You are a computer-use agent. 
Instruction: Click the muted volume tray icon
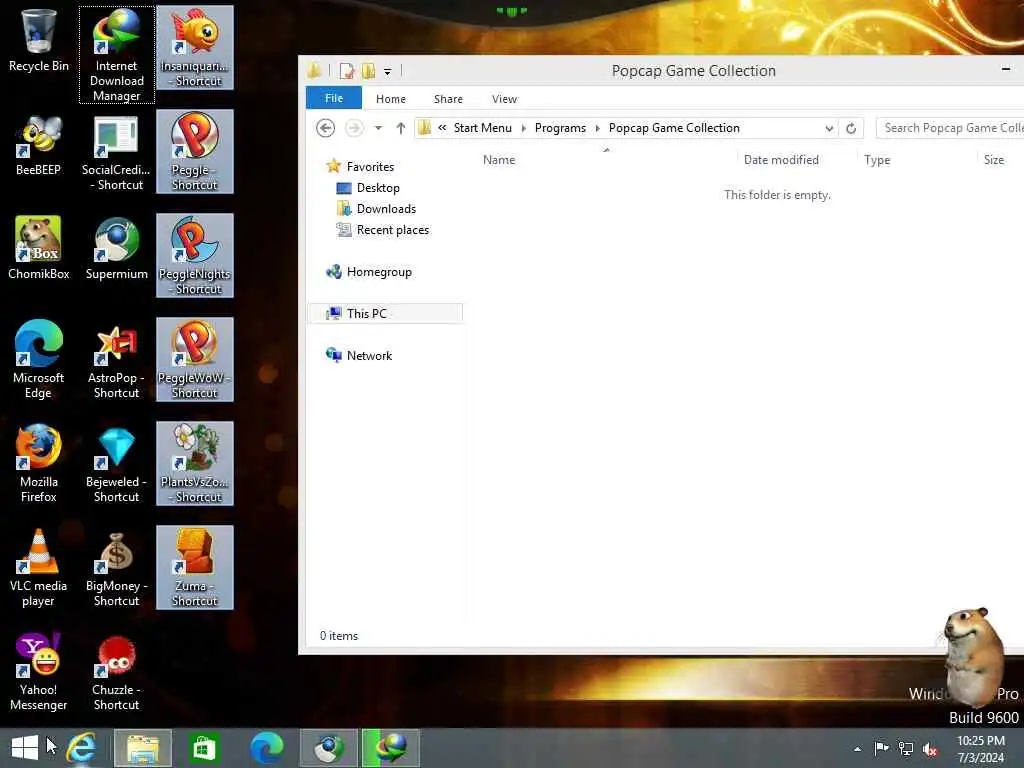click(930, 749)
